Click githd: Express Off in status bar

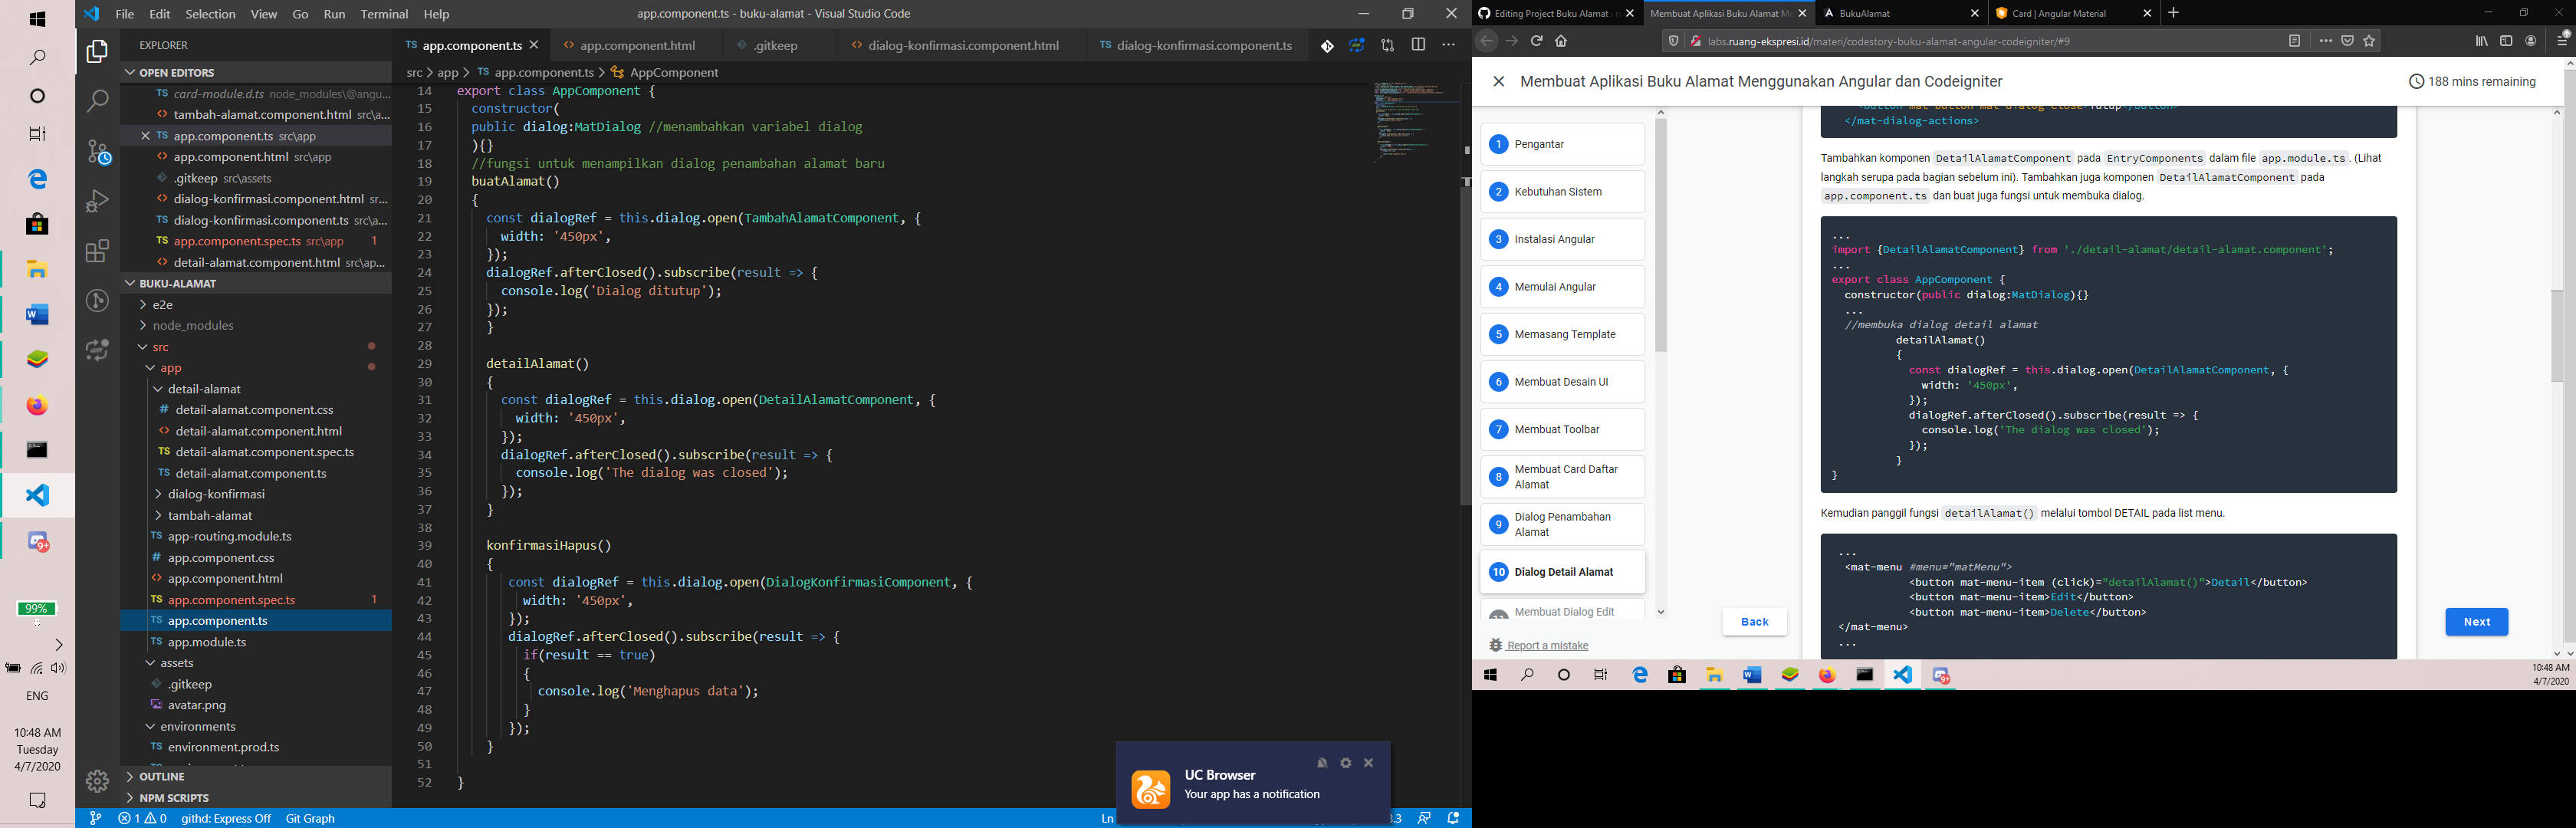coord(226,818)
